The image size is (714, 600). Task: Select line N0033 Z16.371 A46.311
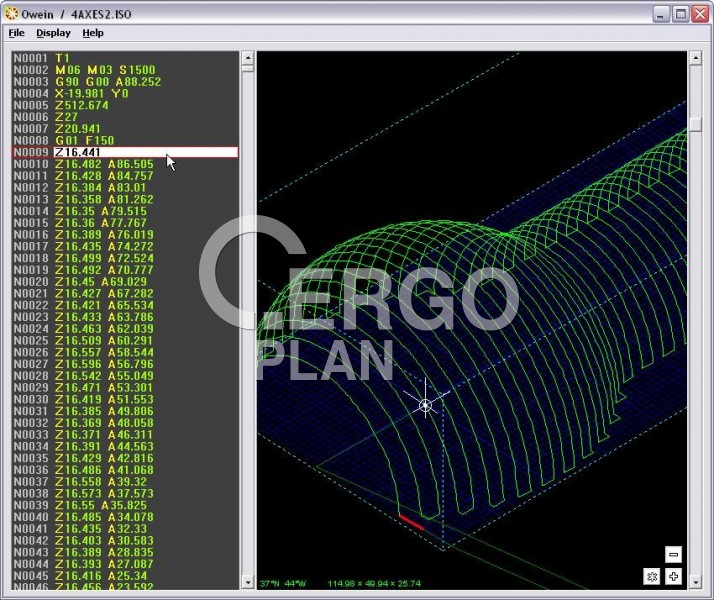pyautogui.click(x=125, y=435)
